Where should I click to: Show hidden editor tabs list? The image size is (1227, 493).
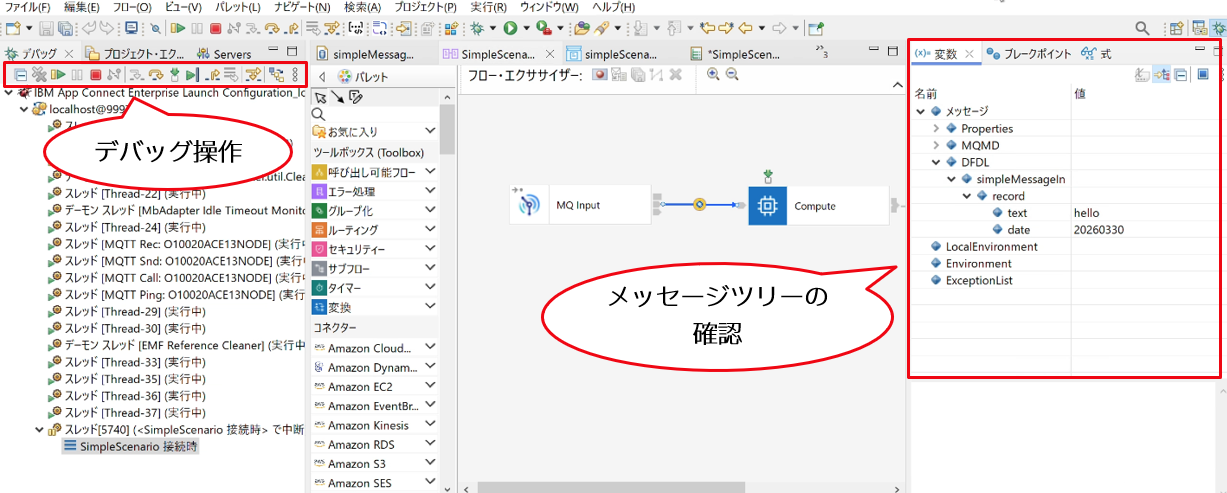[823, 52]
